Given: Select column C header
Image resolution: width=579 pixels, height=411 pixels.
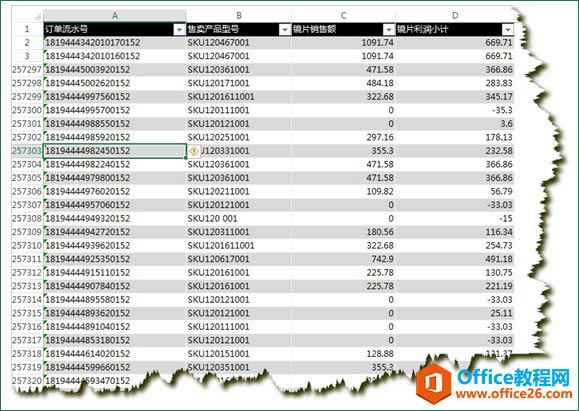Looking at the screenshot, I should click(343, 16).
